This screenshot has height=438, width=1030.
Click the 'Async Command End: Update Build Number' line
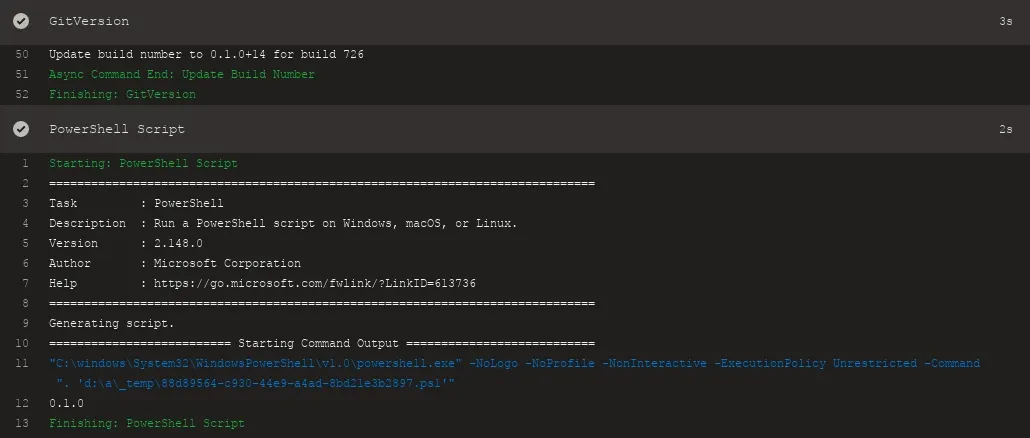click(x=181, y=75)
